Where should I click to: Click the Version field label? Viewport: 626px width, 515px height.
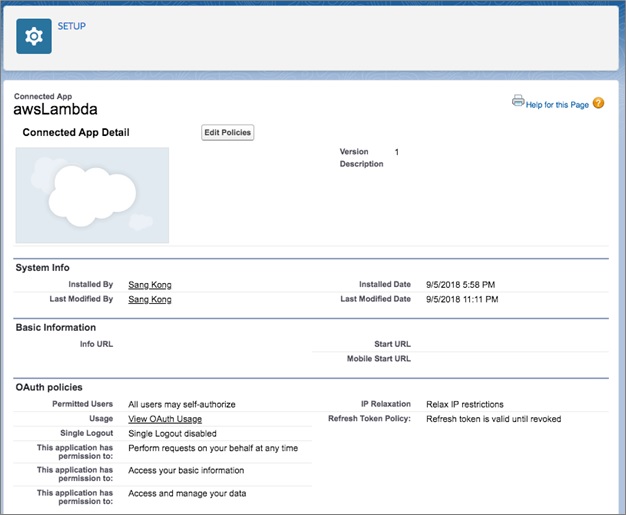click(x=354, y=152)
